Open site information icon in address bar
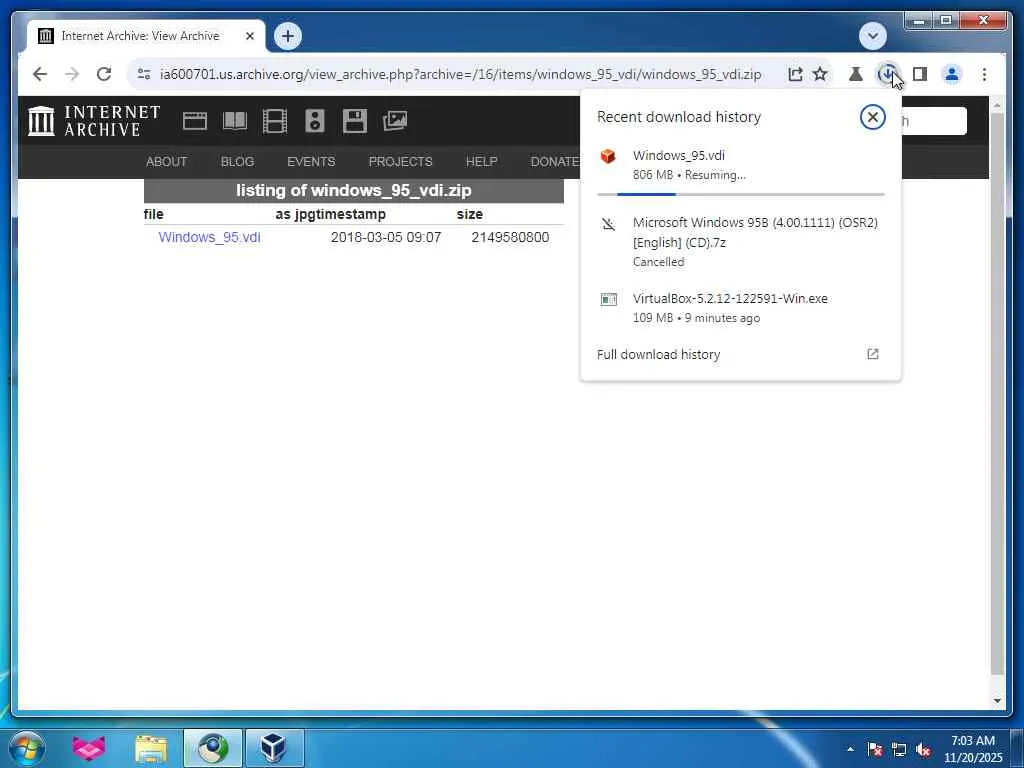The image size is (1024, 768). pyautogui.click(x=144, y=74)
